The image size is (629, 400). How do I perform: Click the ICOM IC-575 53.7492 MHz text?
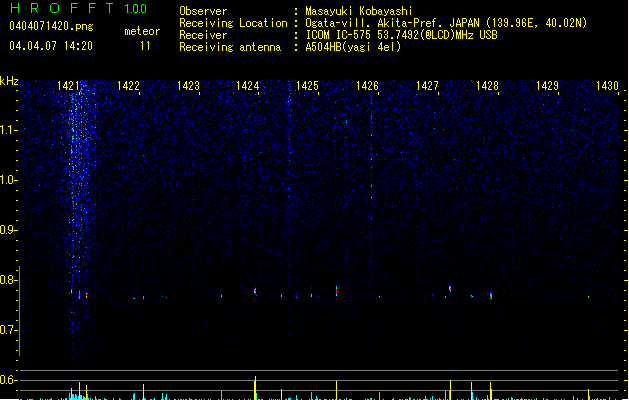coord(401,35)
